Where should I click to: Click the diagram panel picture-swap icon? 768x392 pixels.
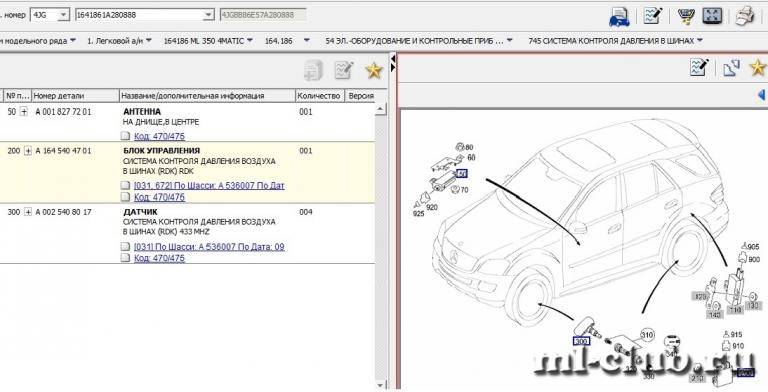pyautogui.click(x=731, y=68)
